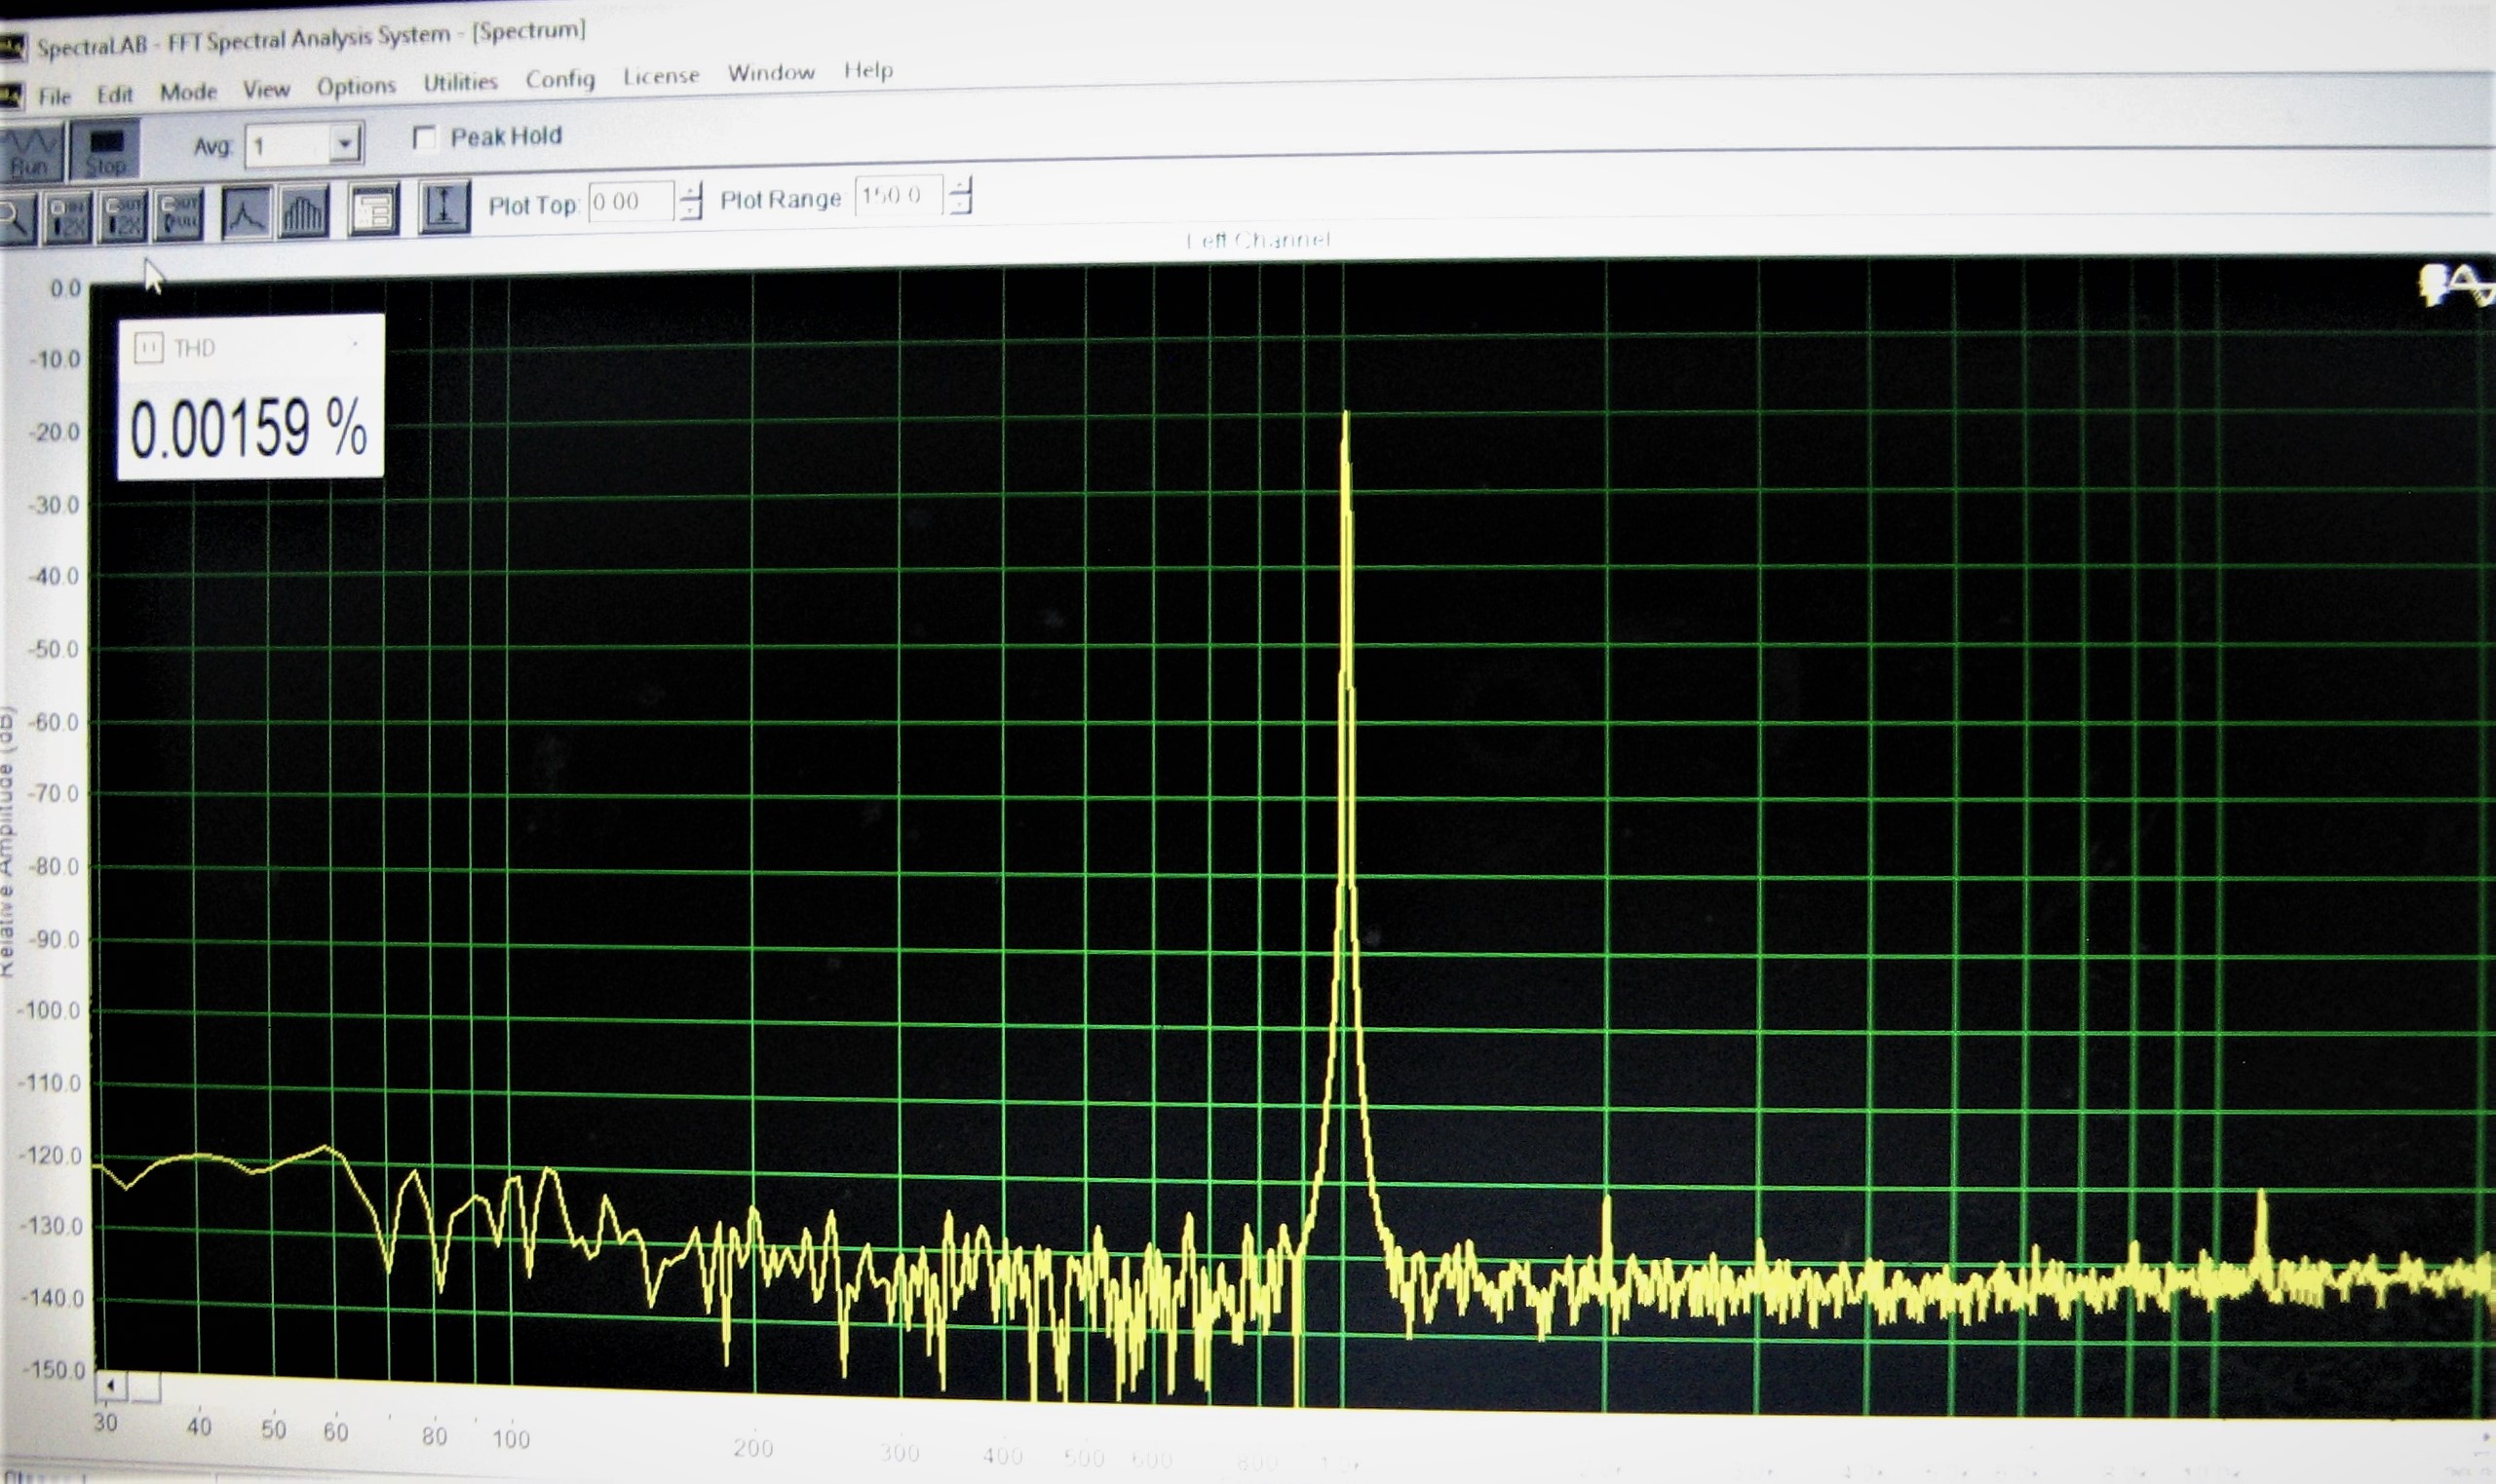Click the Stop button
This screenshot has height=1484, width=2496.
[x=105, y=149]
